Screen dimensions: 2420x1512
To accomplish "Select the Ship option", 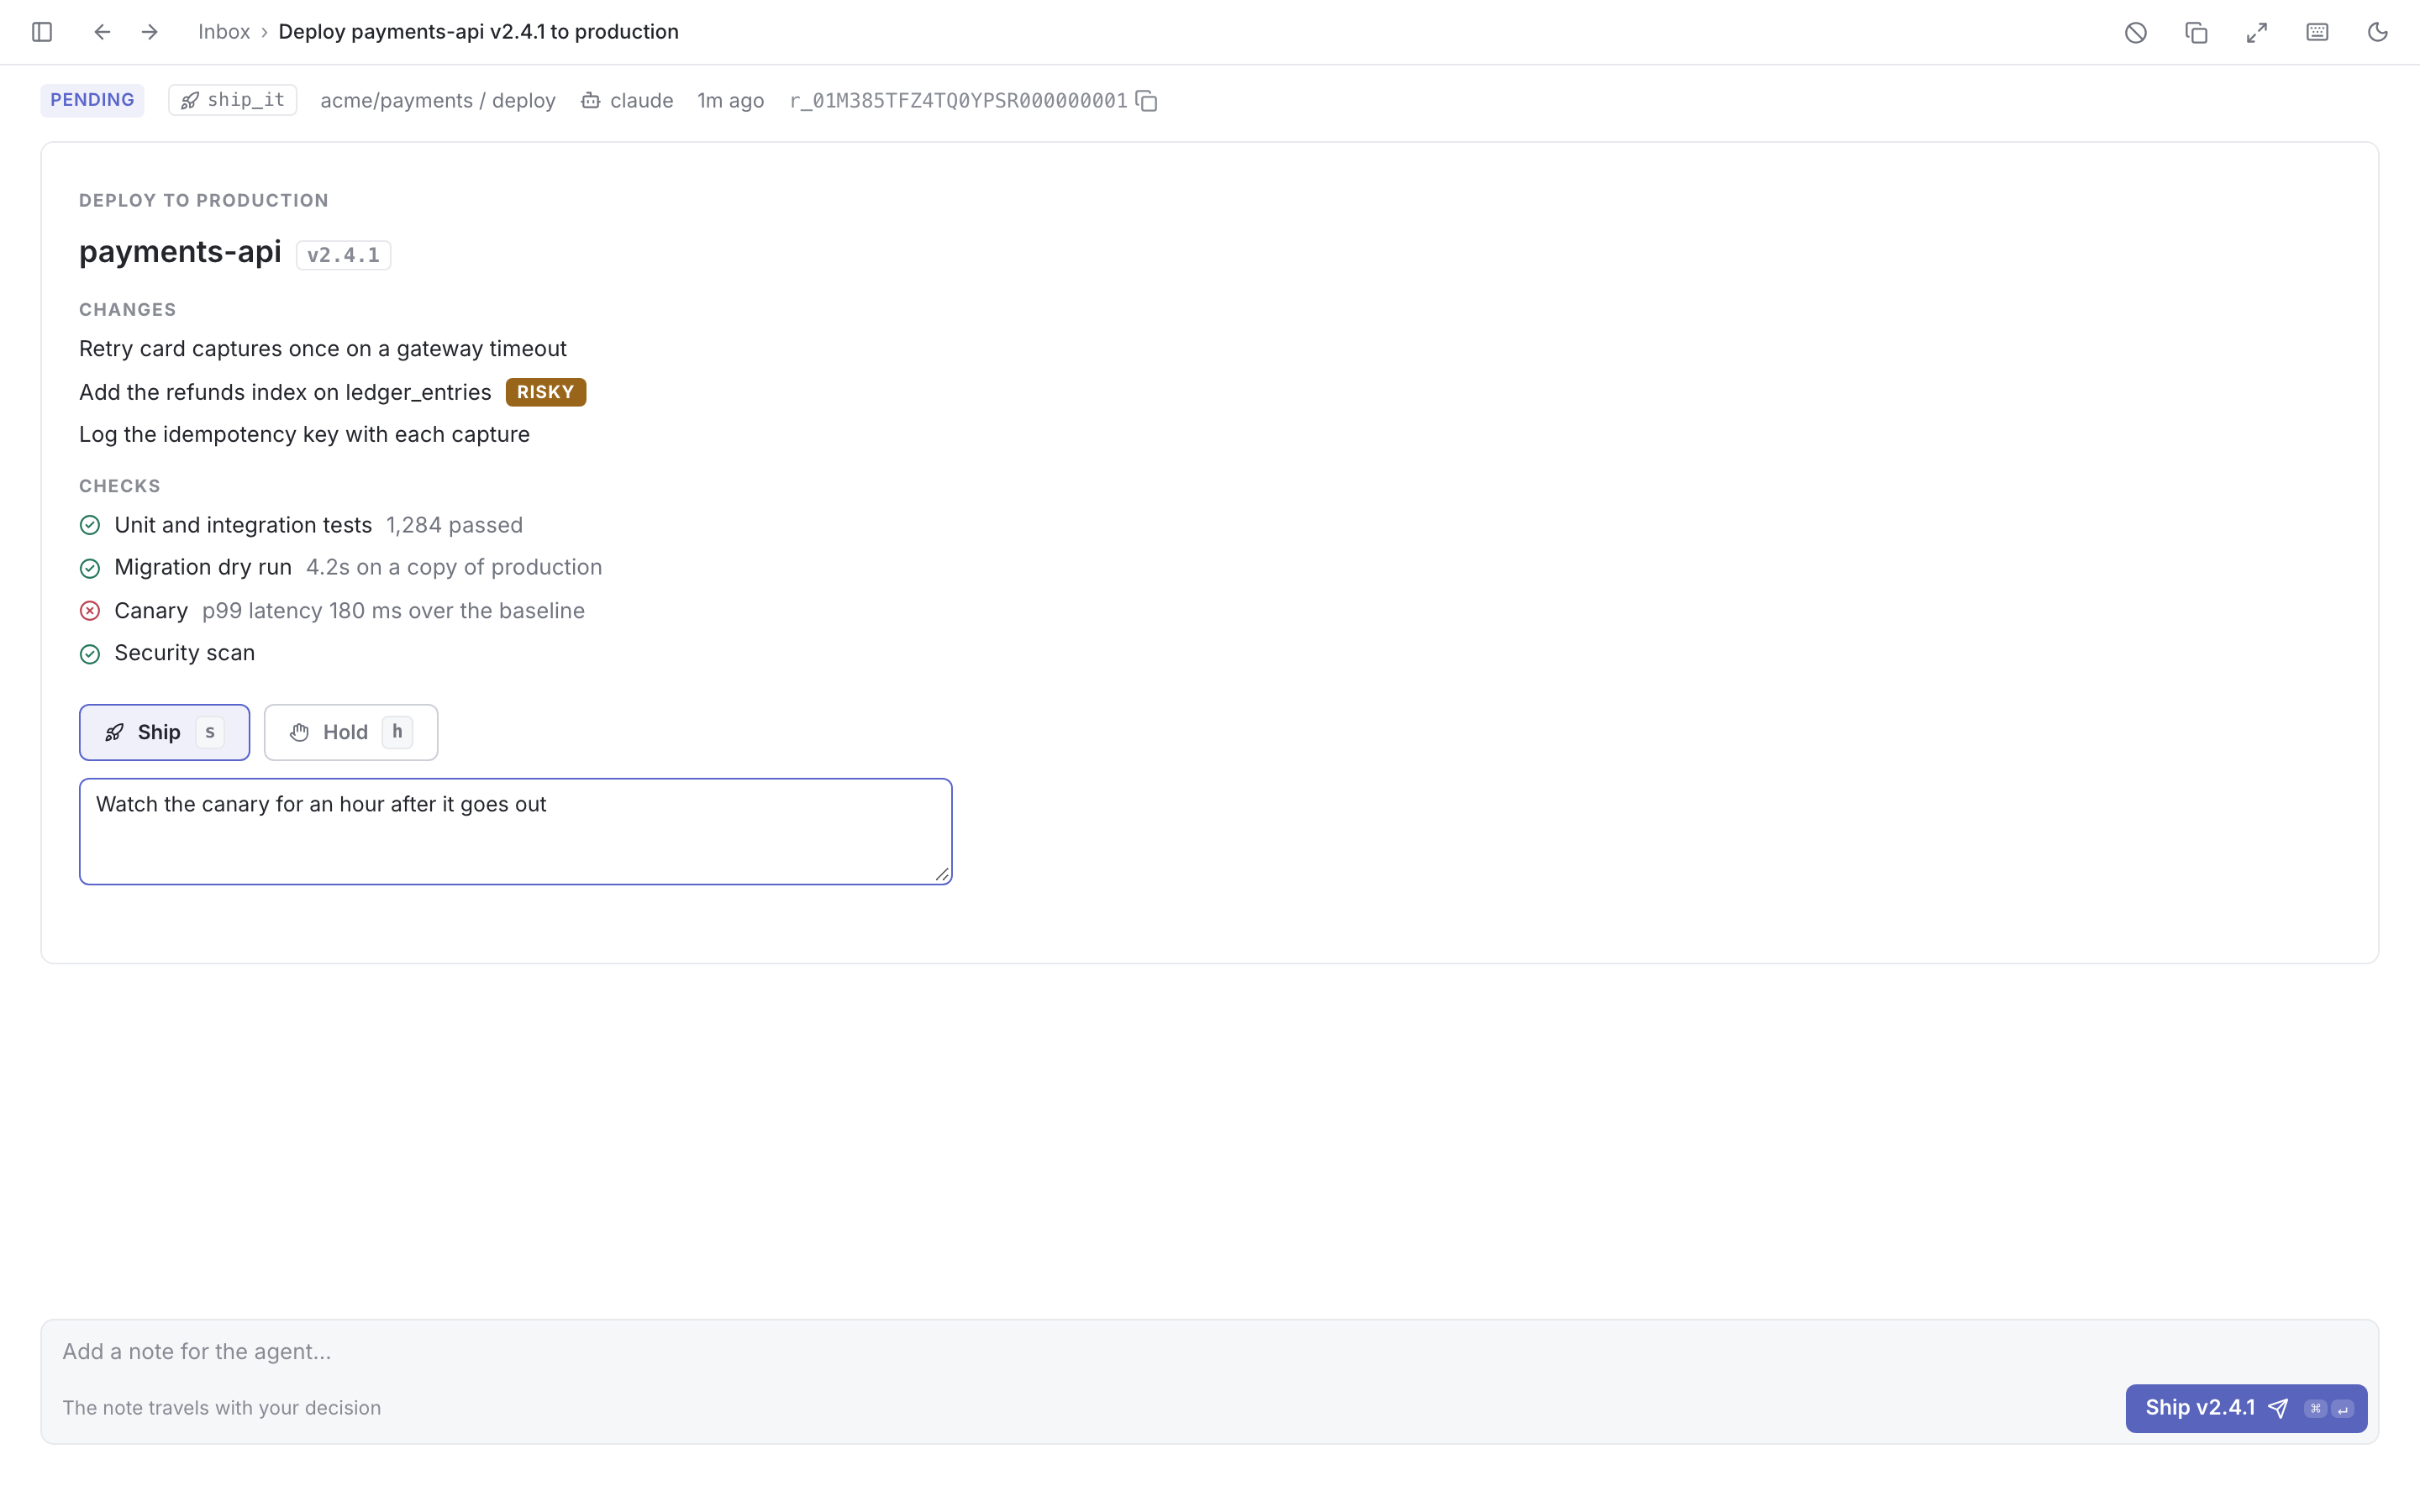I will click(x=165, y=732).
